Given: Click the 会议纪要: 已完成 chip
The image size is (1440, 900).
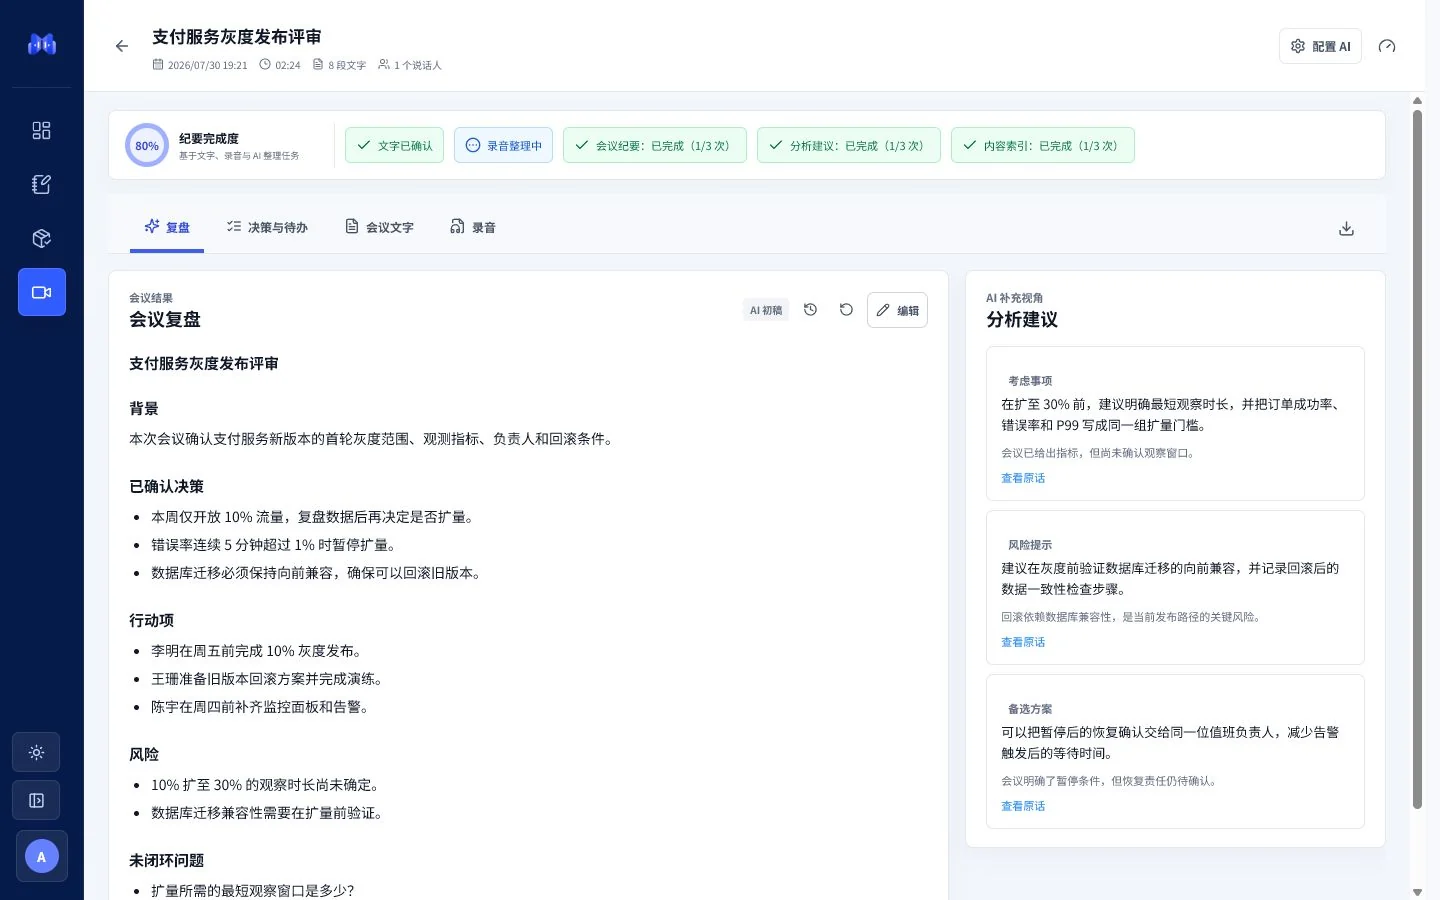Looking at the screenshot, I should point(655,145).
